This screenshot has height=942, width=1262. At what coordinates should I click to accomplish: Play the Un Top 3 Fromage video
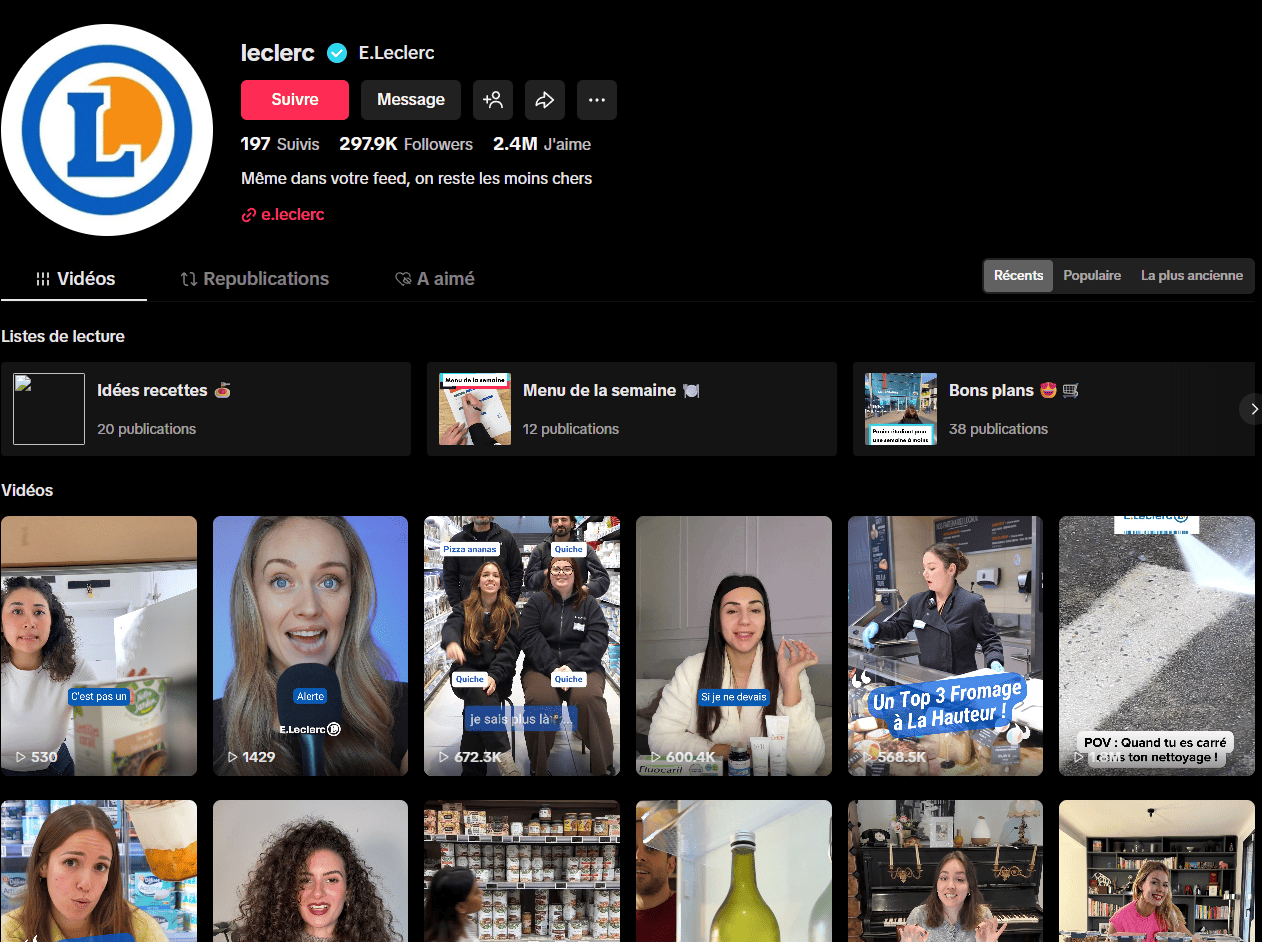pos(945,645)
